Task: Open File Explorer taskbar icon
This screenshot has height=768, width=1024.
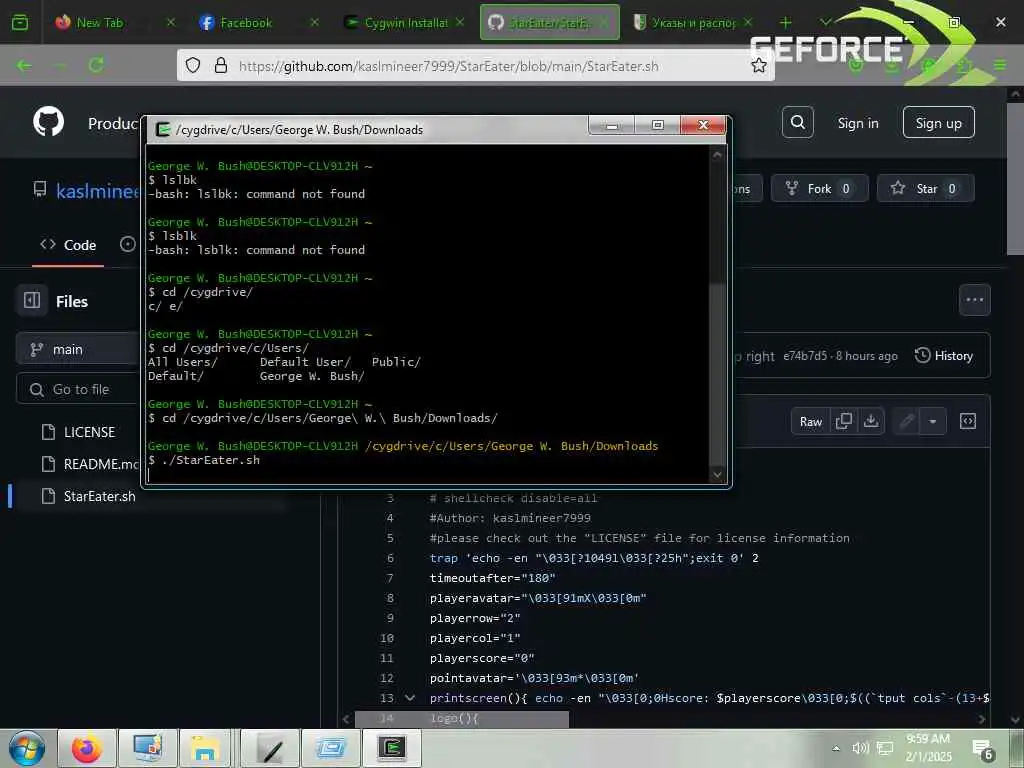Action: 204,748
